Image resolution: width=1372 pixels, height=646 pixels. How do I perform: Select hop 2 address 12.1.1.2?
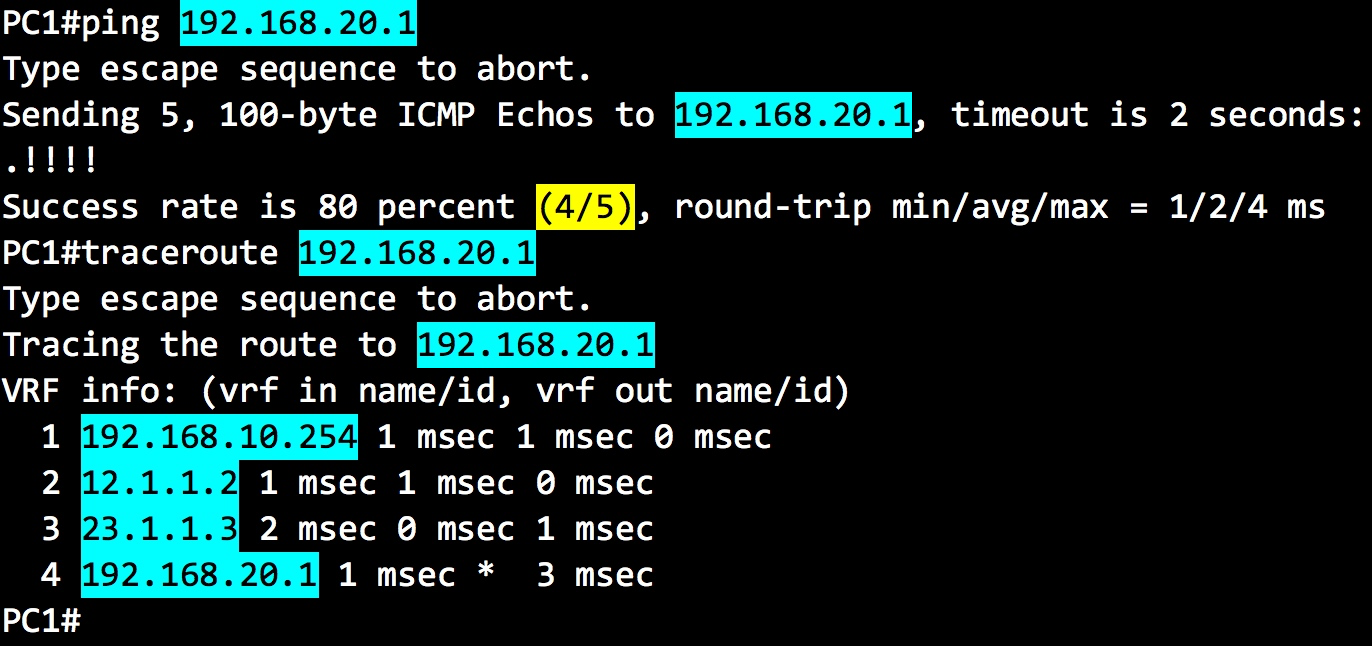[x=160, y=483]
